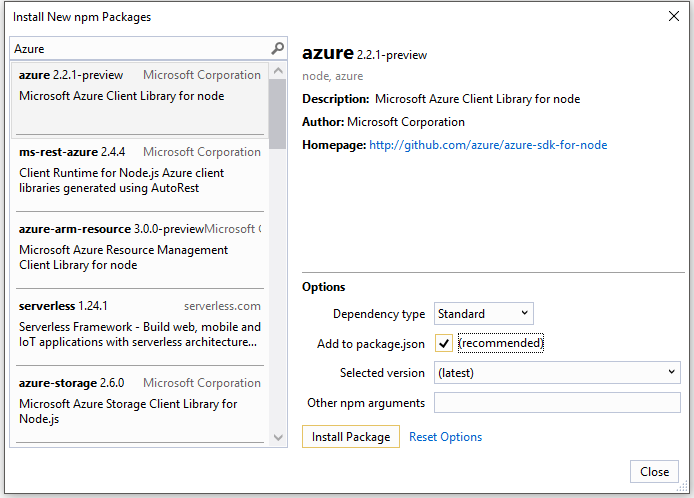Open the azure-sdk-for-node homepage link
The width and height of the screenshot is (694, 498).
point(488,145)
